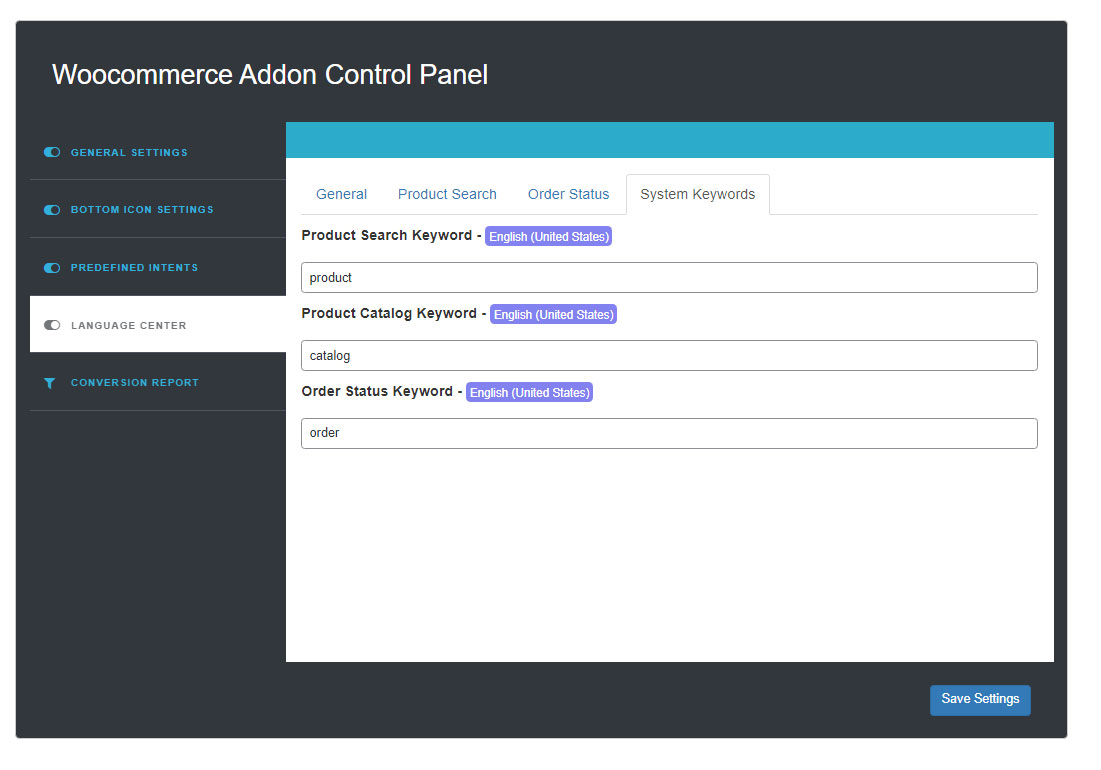
Task: Click the General Settings toggle icon
Action: click(52, 152)
